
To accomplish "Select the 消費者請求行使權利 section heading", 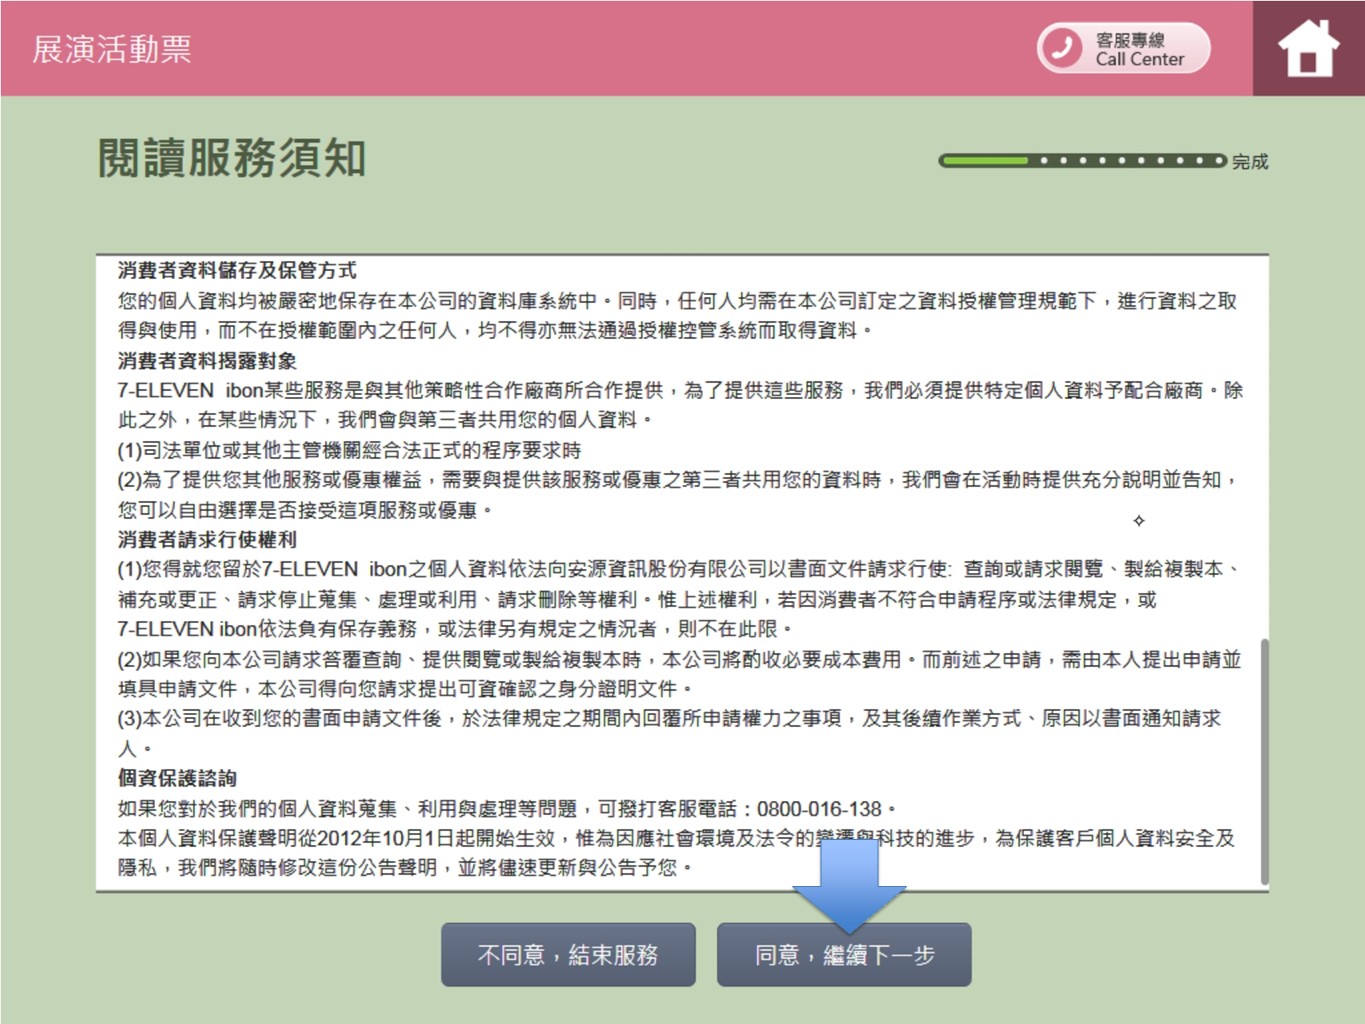I will tap(207, 540).
